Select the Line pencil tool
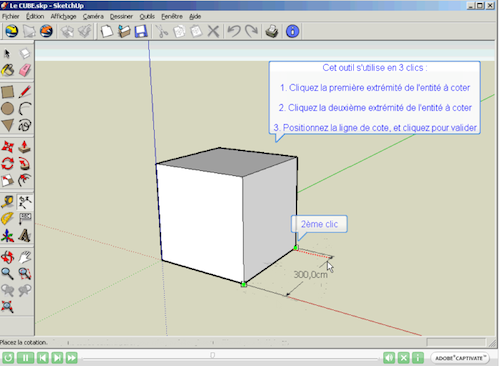This screenshot has width=500, height=366. [x=25, y=92]
